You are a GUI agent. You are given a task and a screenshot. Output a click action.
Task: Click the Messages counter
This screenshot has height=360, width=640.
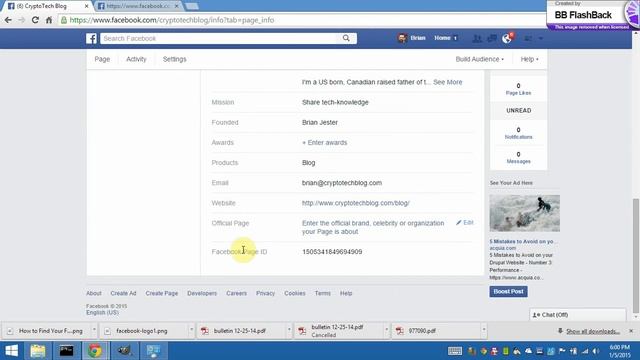pyautogui.click(x=518, y=158)
